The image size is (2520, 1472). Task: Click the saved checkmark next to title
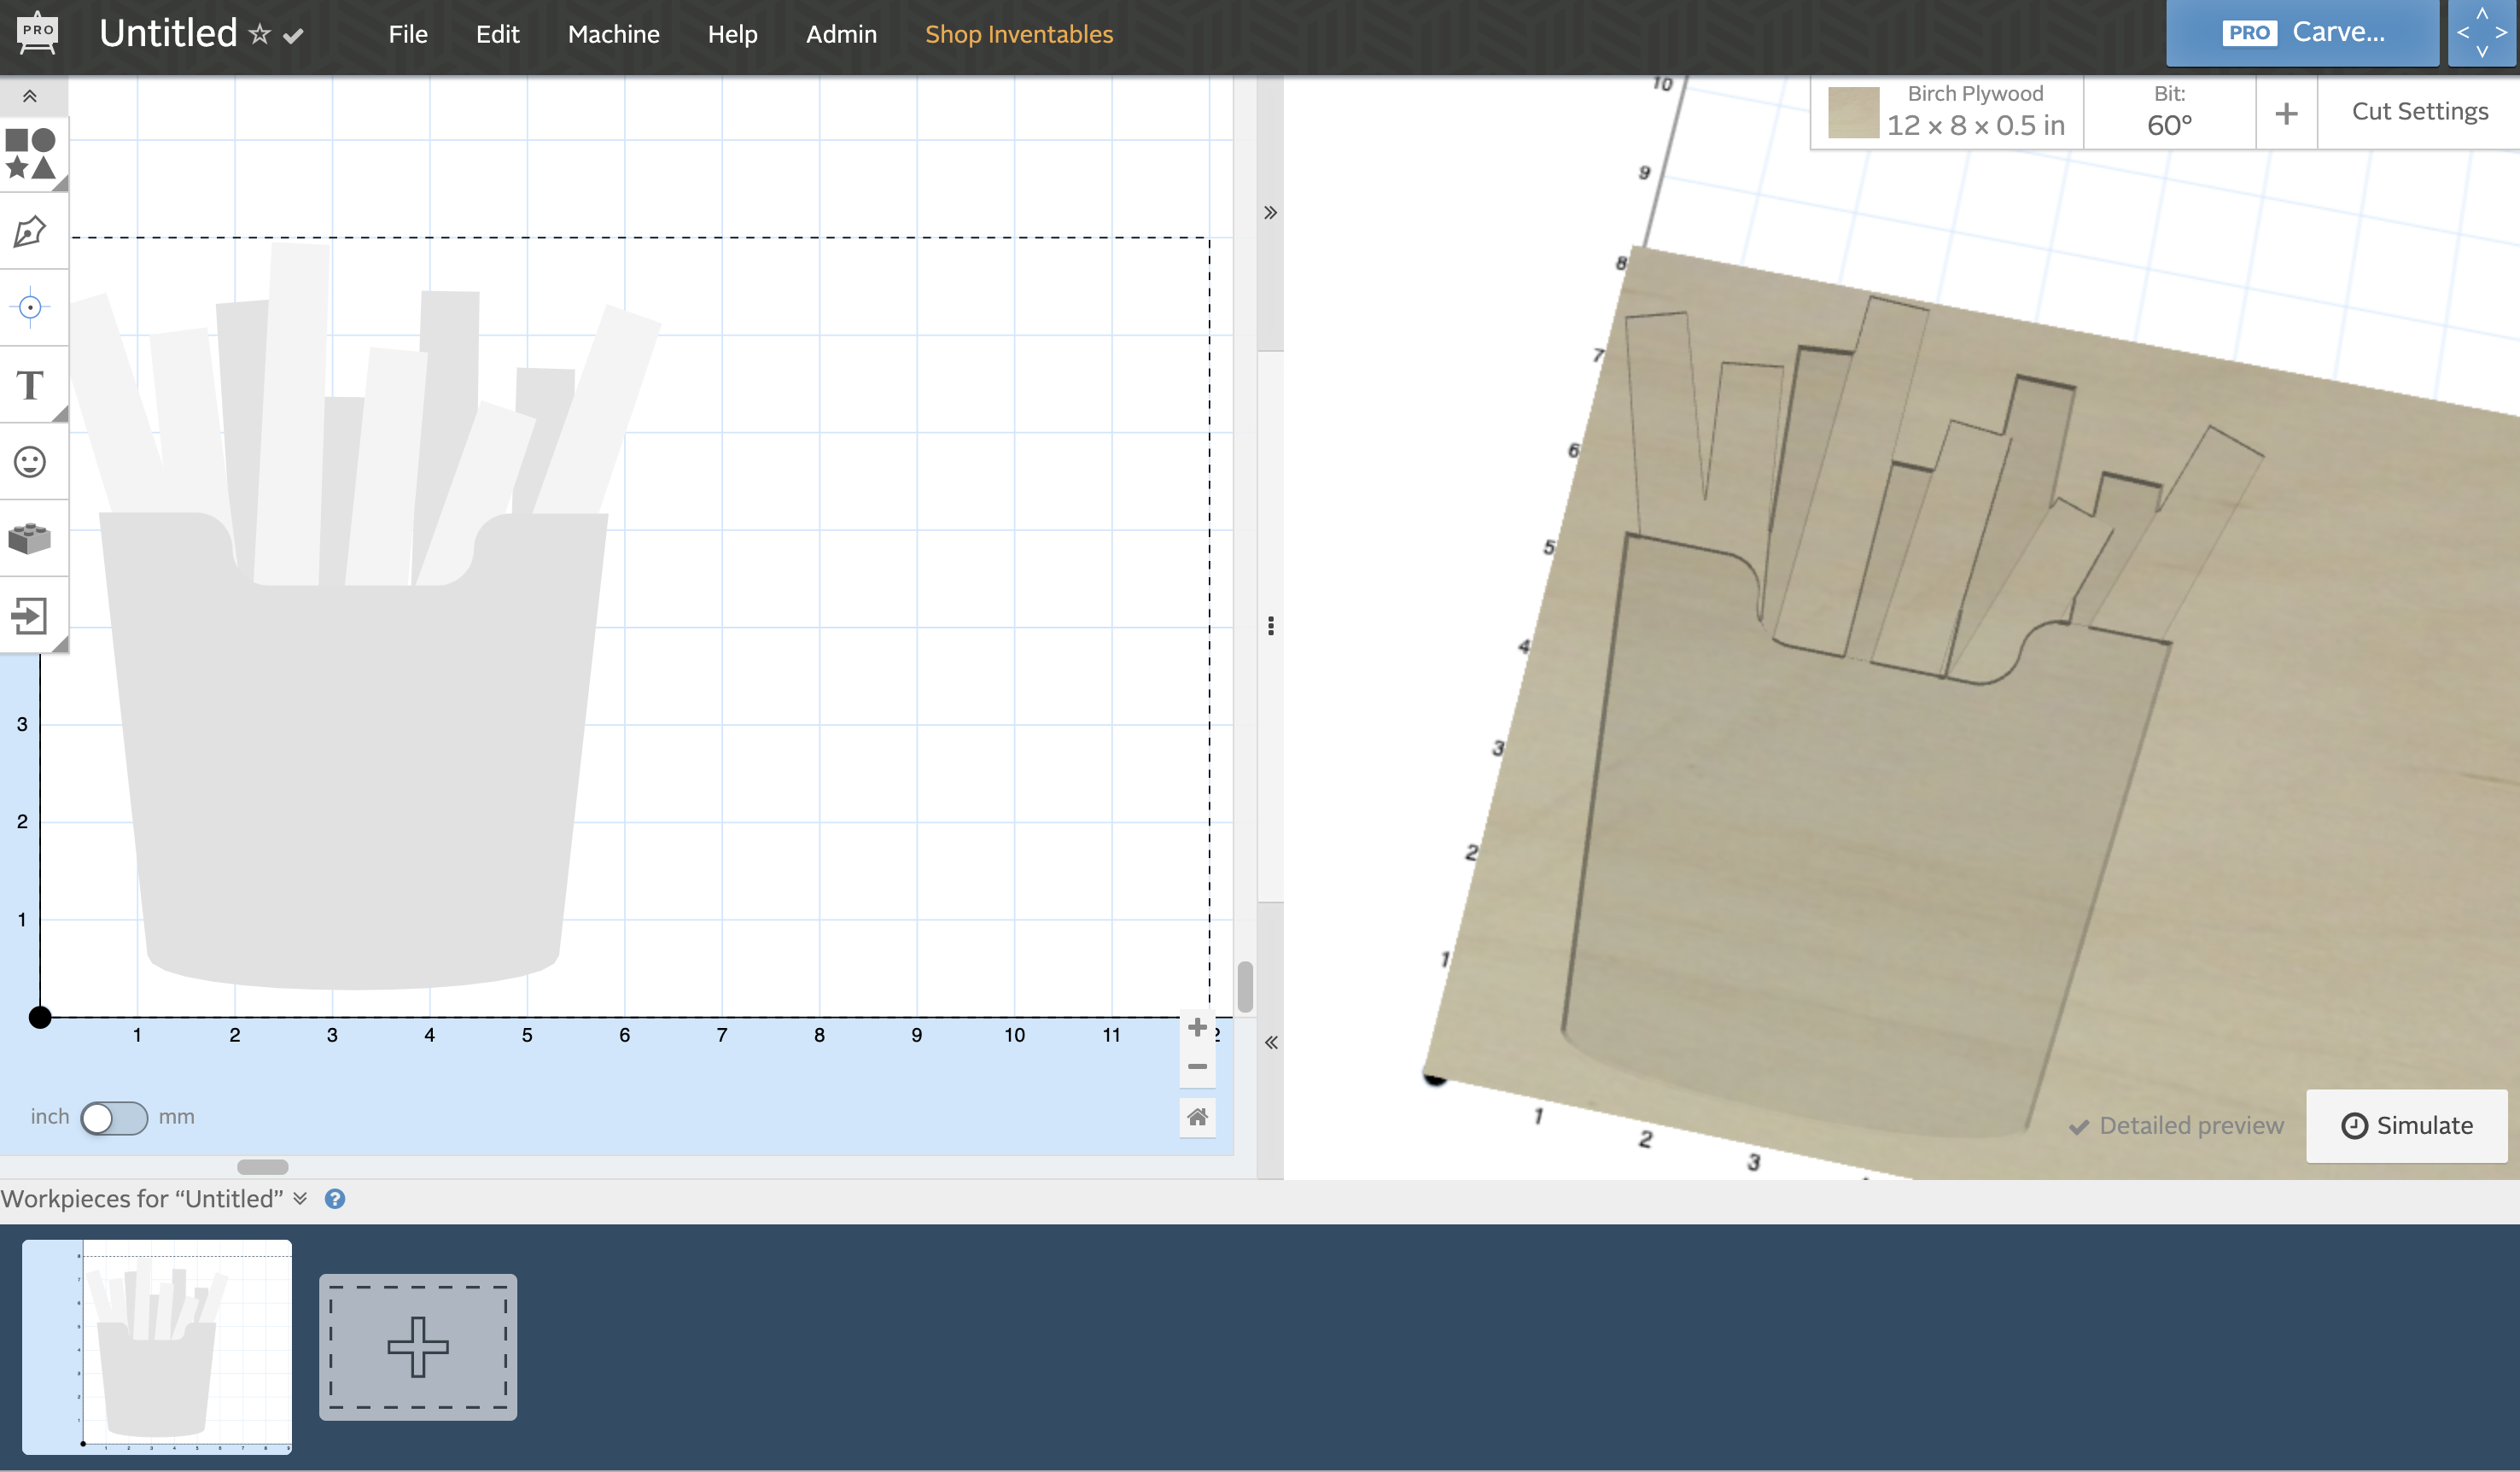[293, 36]
